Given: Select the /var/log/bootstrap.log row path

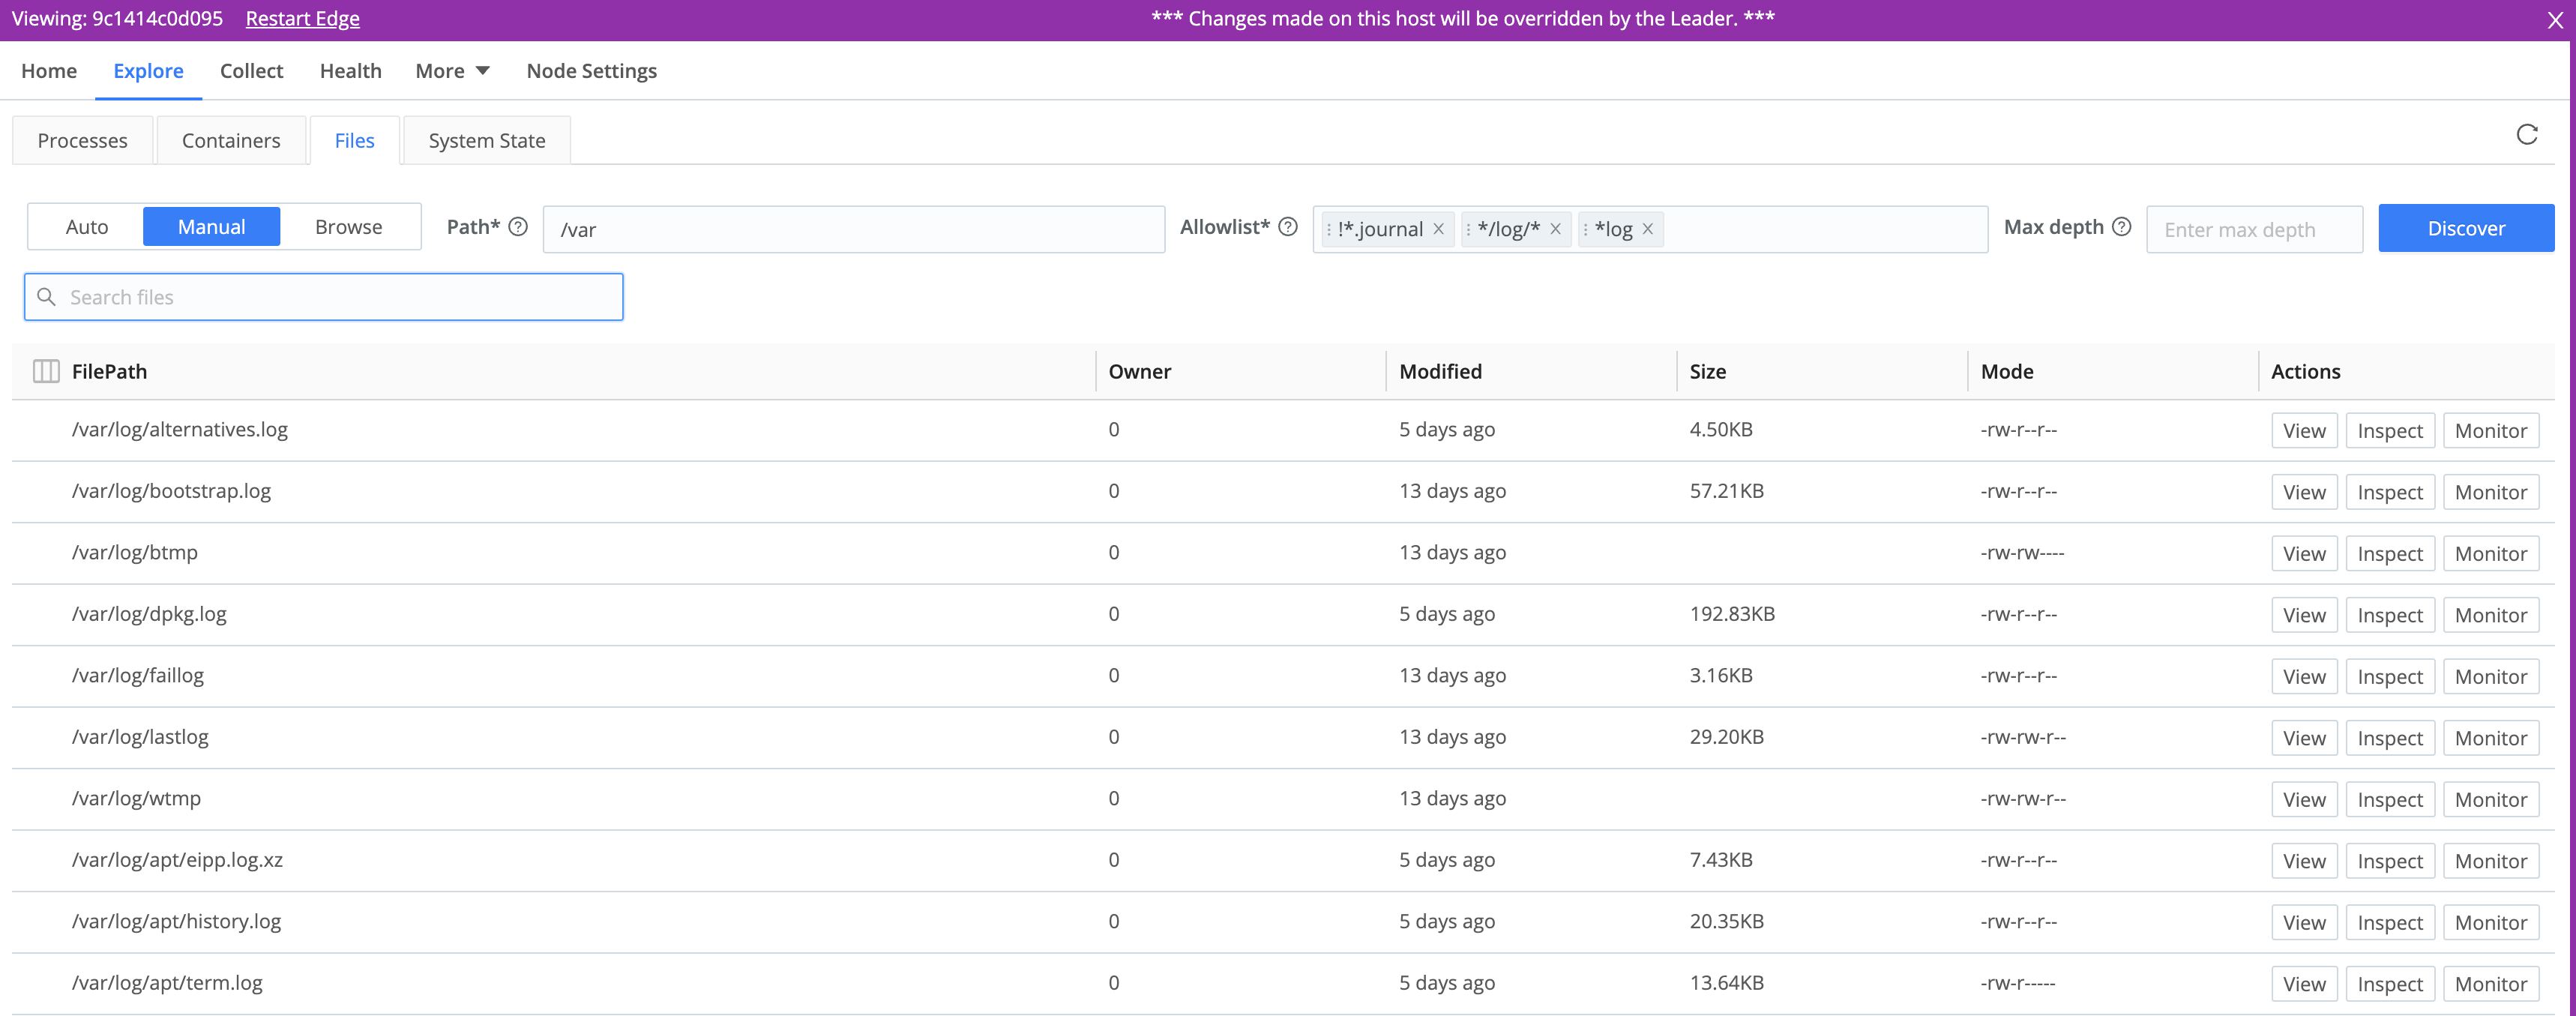Looking at the screenshot, I should [171, 491].
